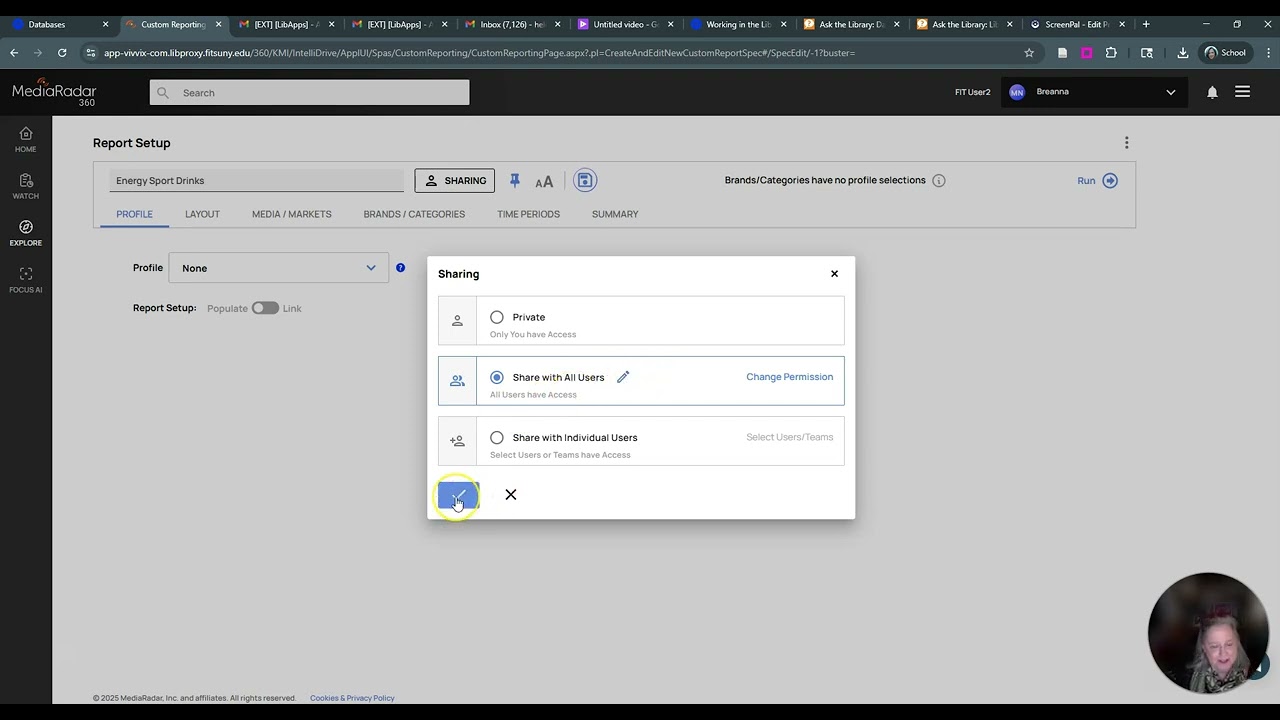Select Share with Individual Users radio option

pyautogui.click(x=497, y=437)
